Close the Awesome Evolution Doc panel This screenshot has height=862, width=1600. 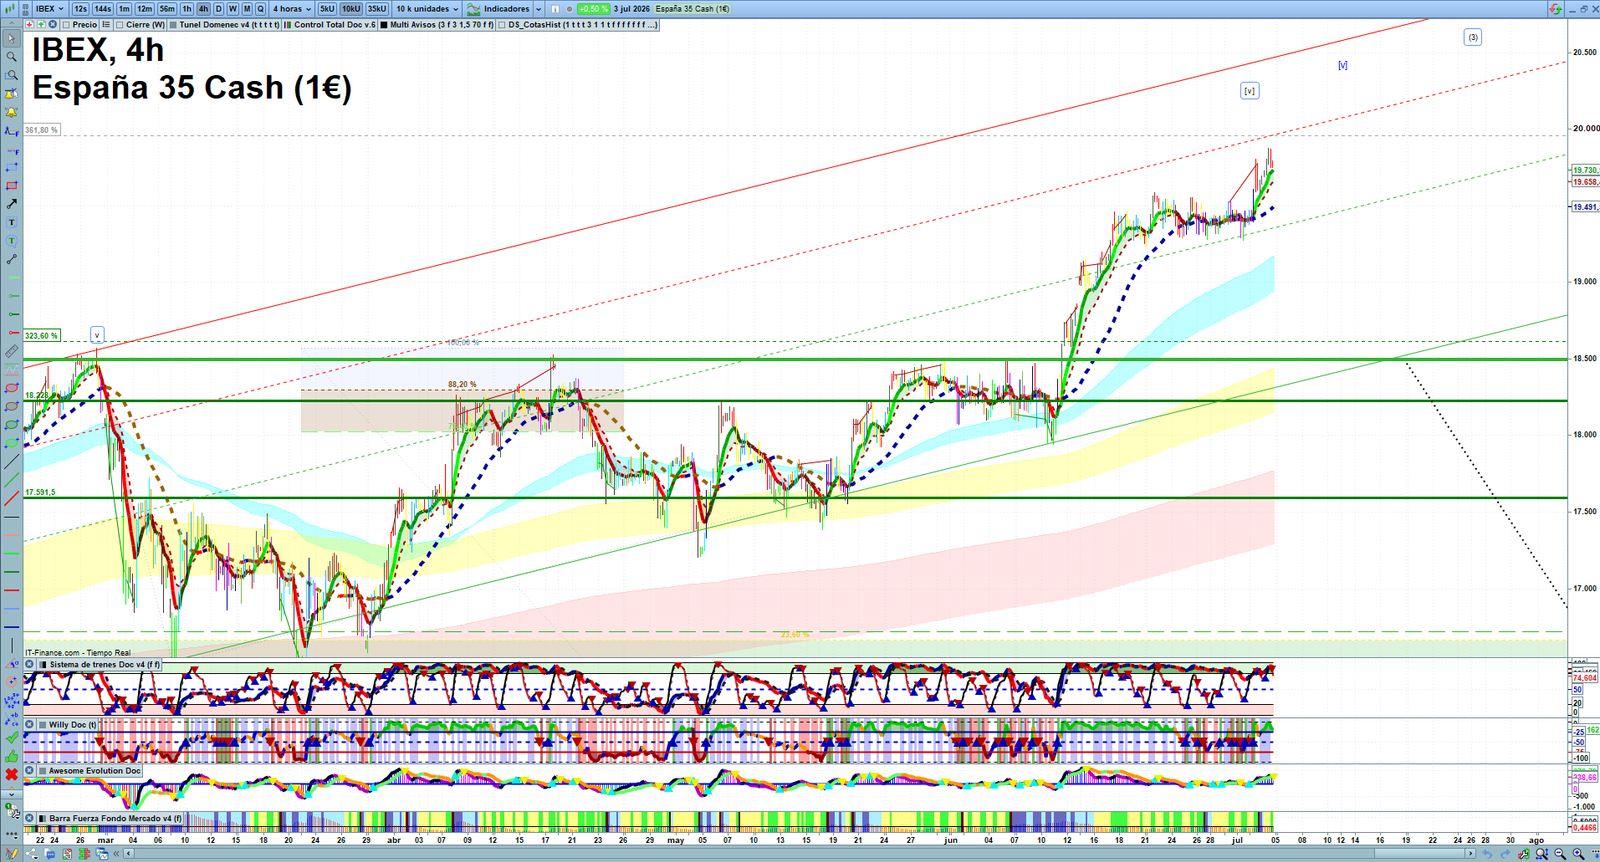29,771
